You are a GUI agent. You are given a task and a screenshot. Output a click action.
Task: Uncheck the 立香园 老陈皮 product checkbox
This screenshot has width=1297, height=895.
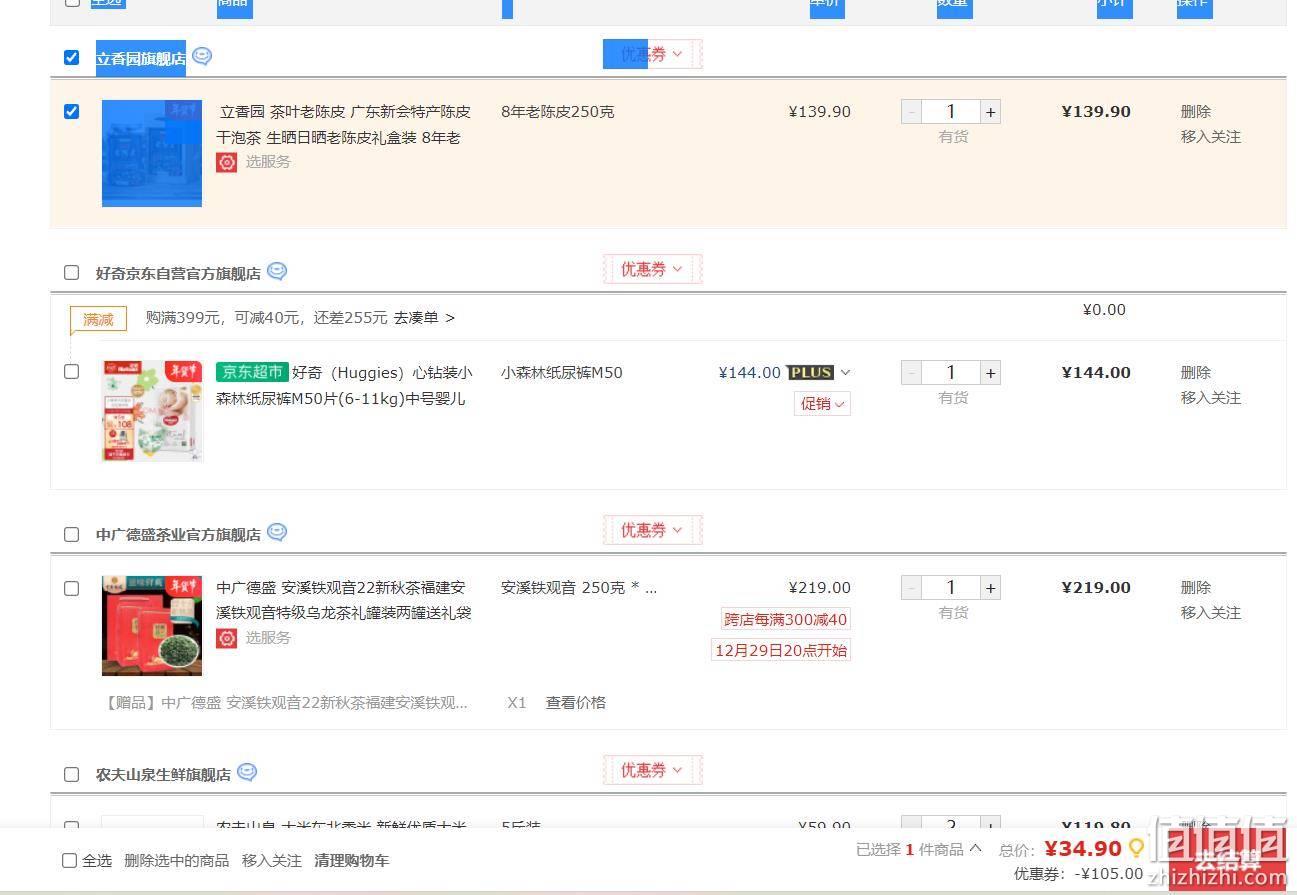[71, 111]
